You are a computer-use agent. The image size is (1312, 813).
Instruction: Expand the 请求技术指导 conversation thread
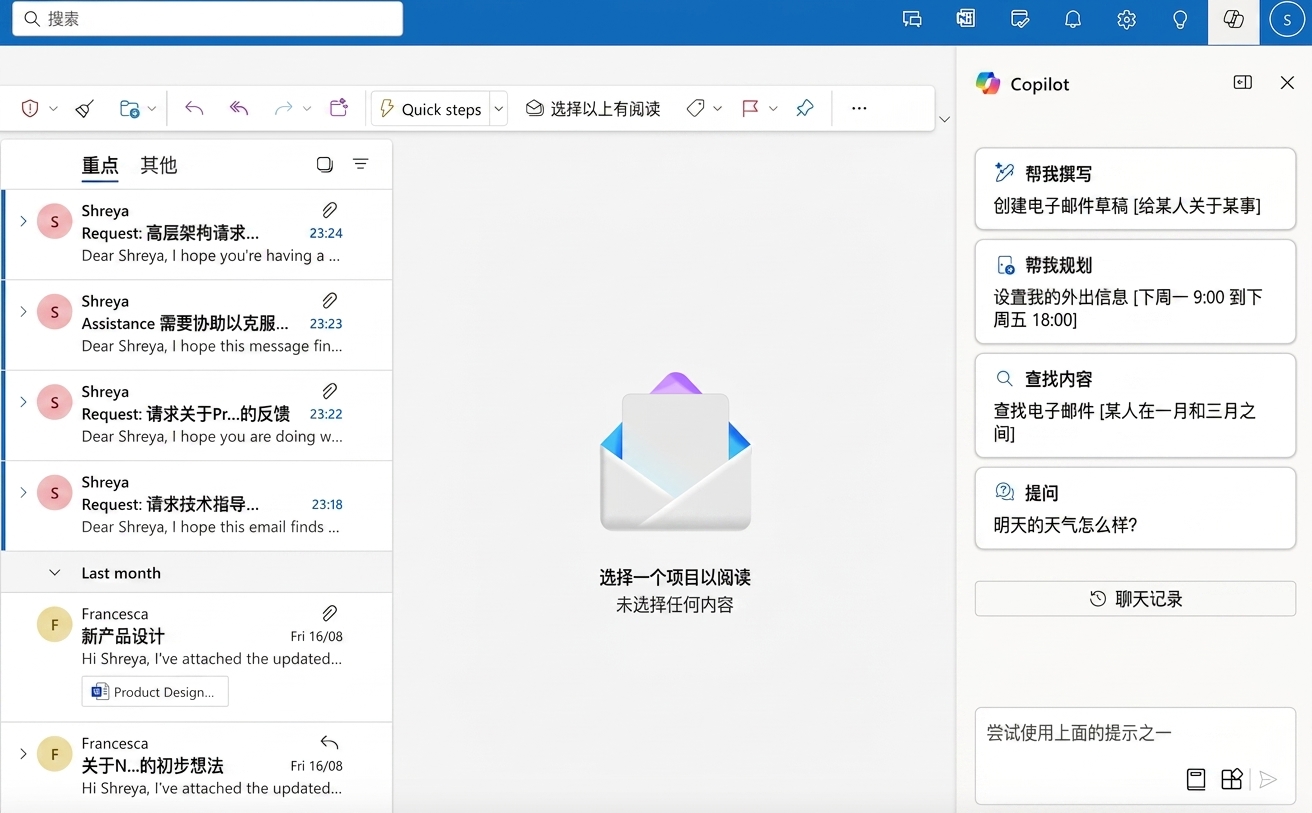[23, 492]
